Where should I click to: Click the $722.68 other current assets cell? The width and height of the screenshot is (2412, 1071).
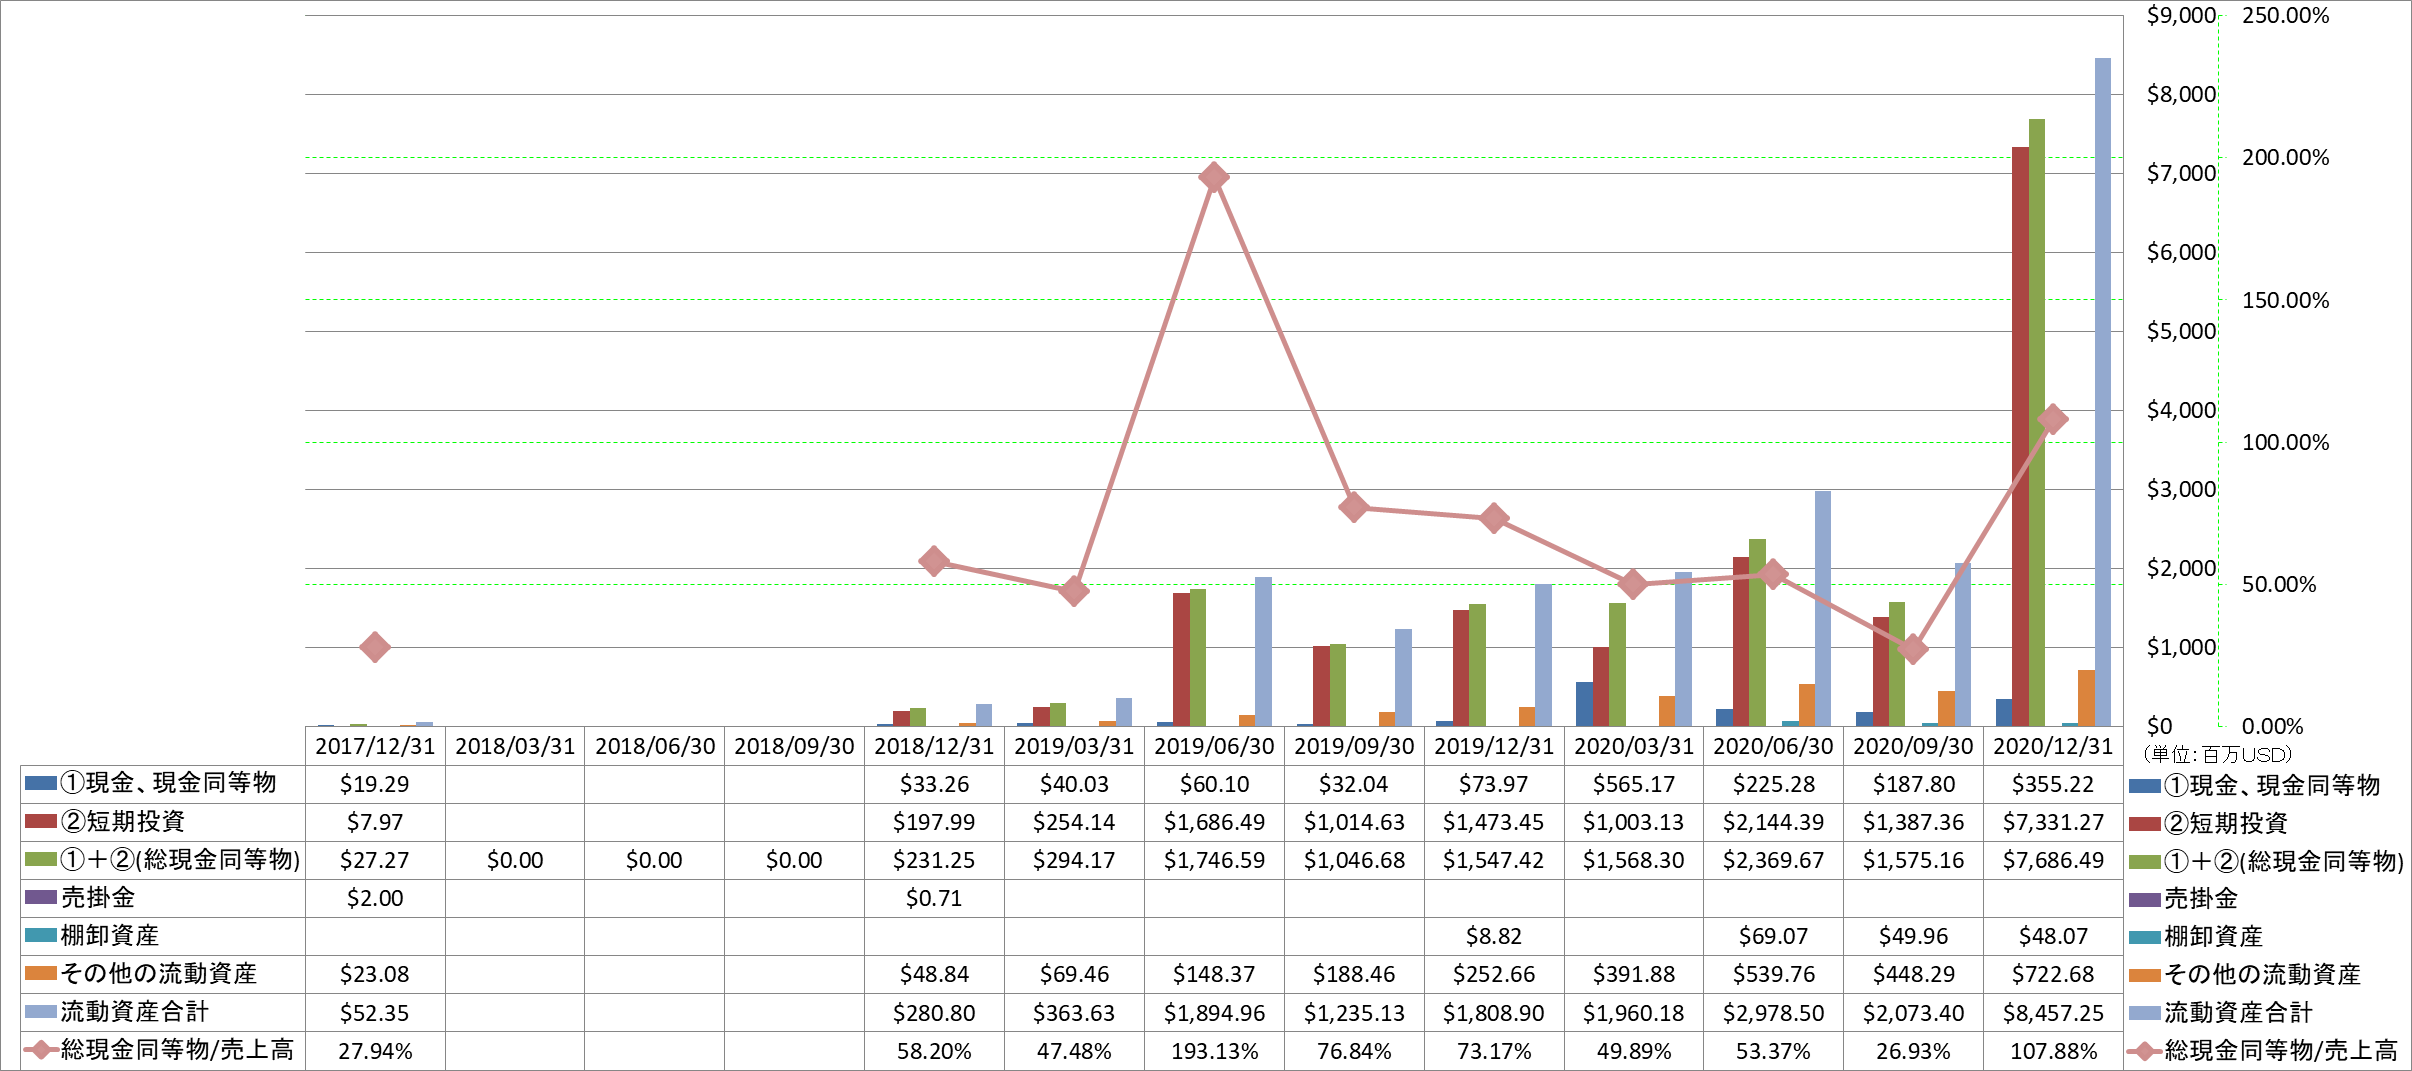pos(2053,974)
